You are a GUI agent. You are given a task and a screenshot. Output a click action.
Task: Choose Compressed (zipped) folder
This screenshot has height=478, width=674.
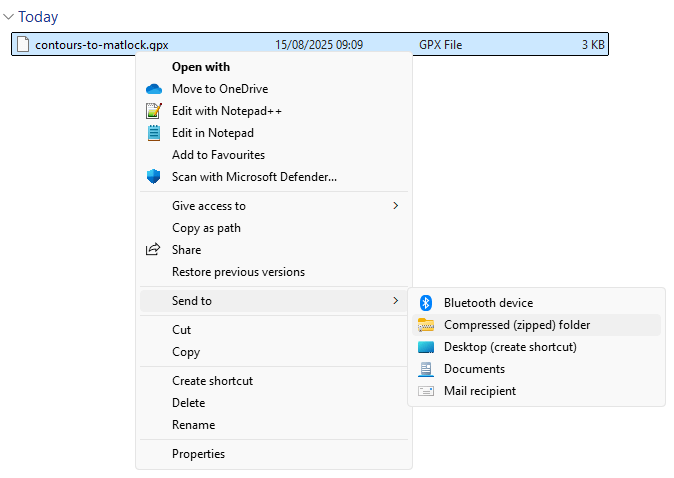click(536, 325)
